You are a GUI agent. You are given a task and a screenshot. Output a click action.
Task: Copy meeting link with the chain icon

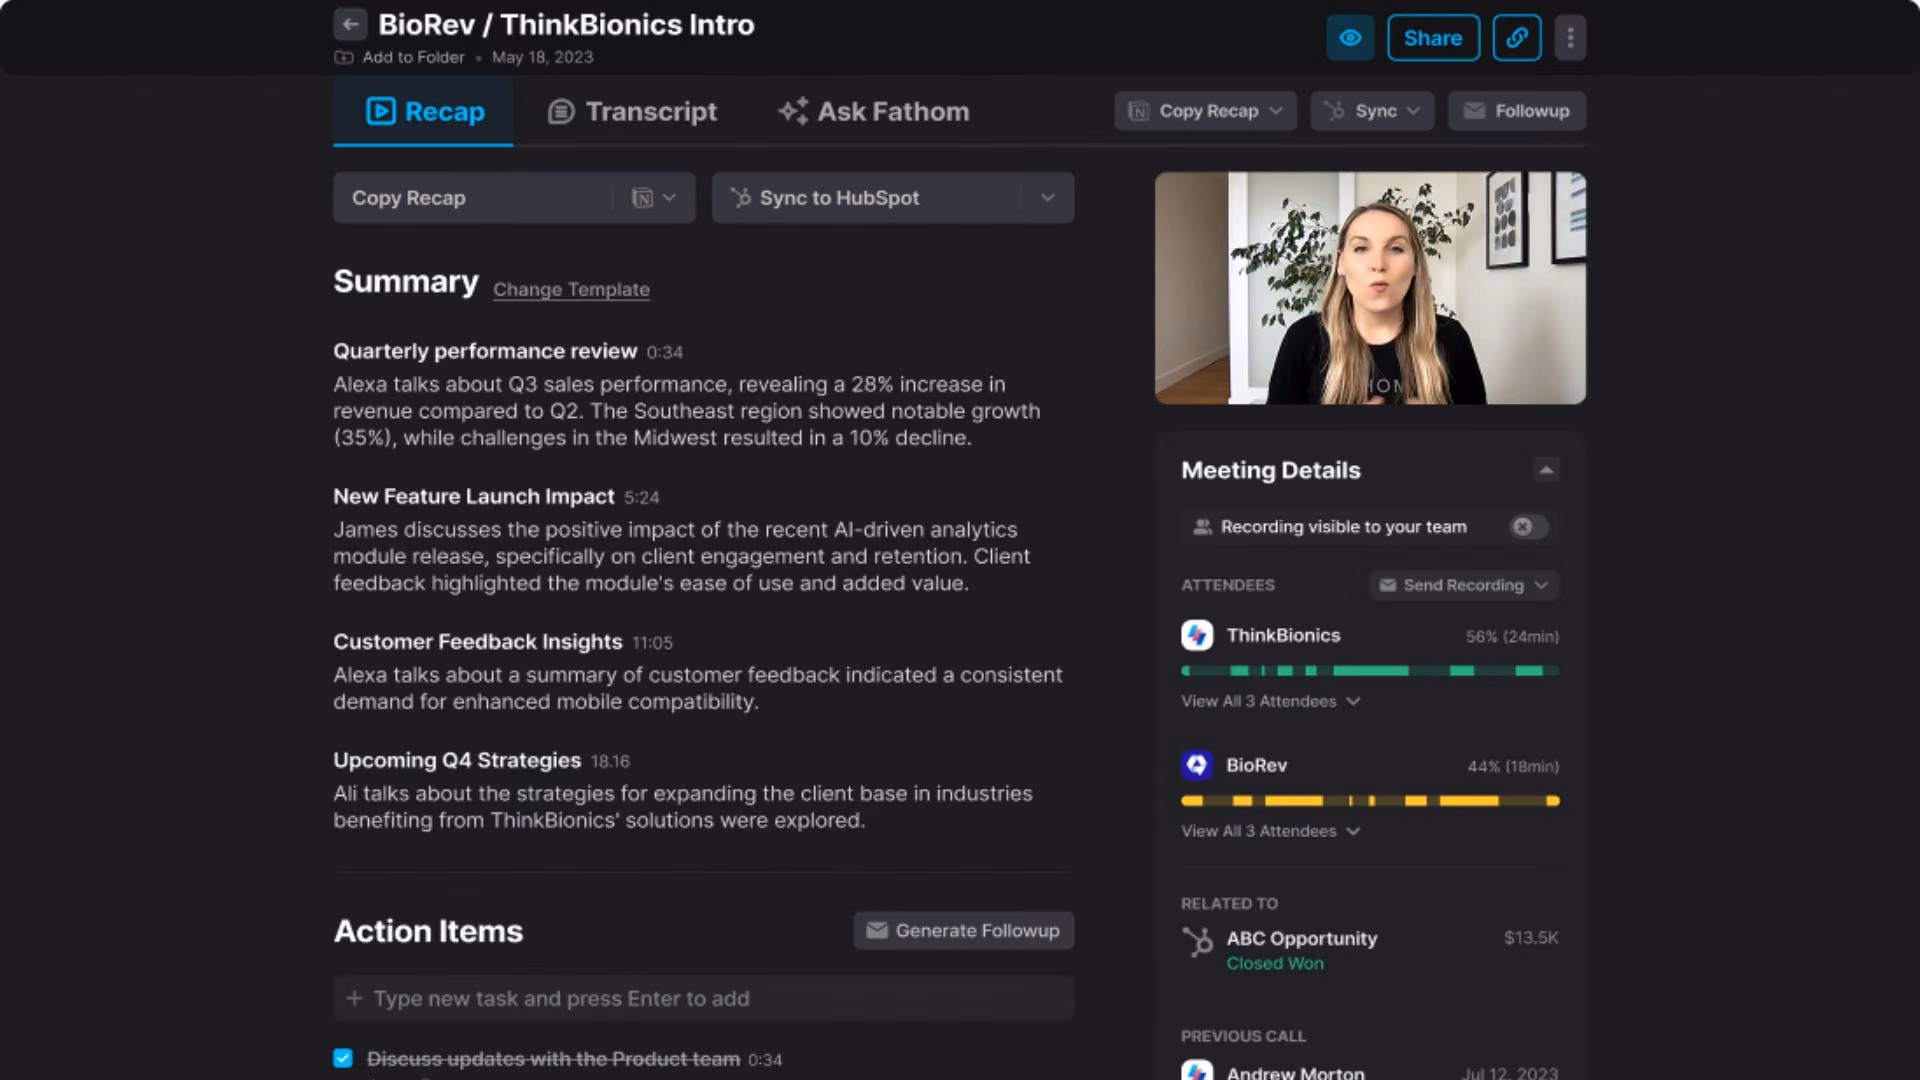[x=1517, y=38]
